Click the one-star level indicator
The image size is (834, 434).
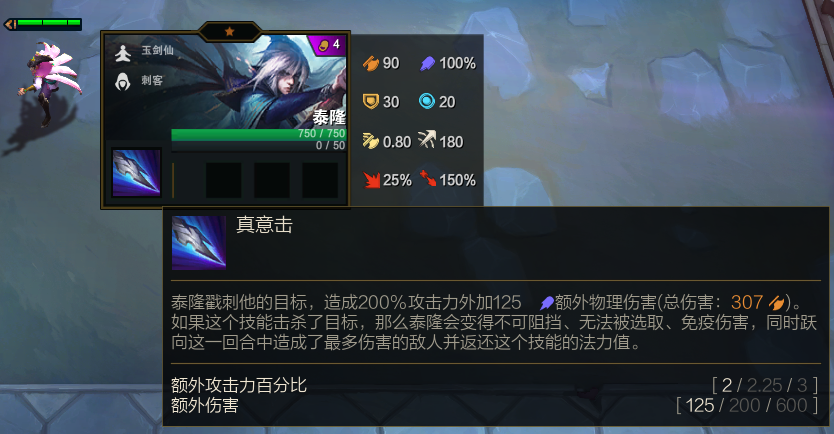(x=229, y=31)
